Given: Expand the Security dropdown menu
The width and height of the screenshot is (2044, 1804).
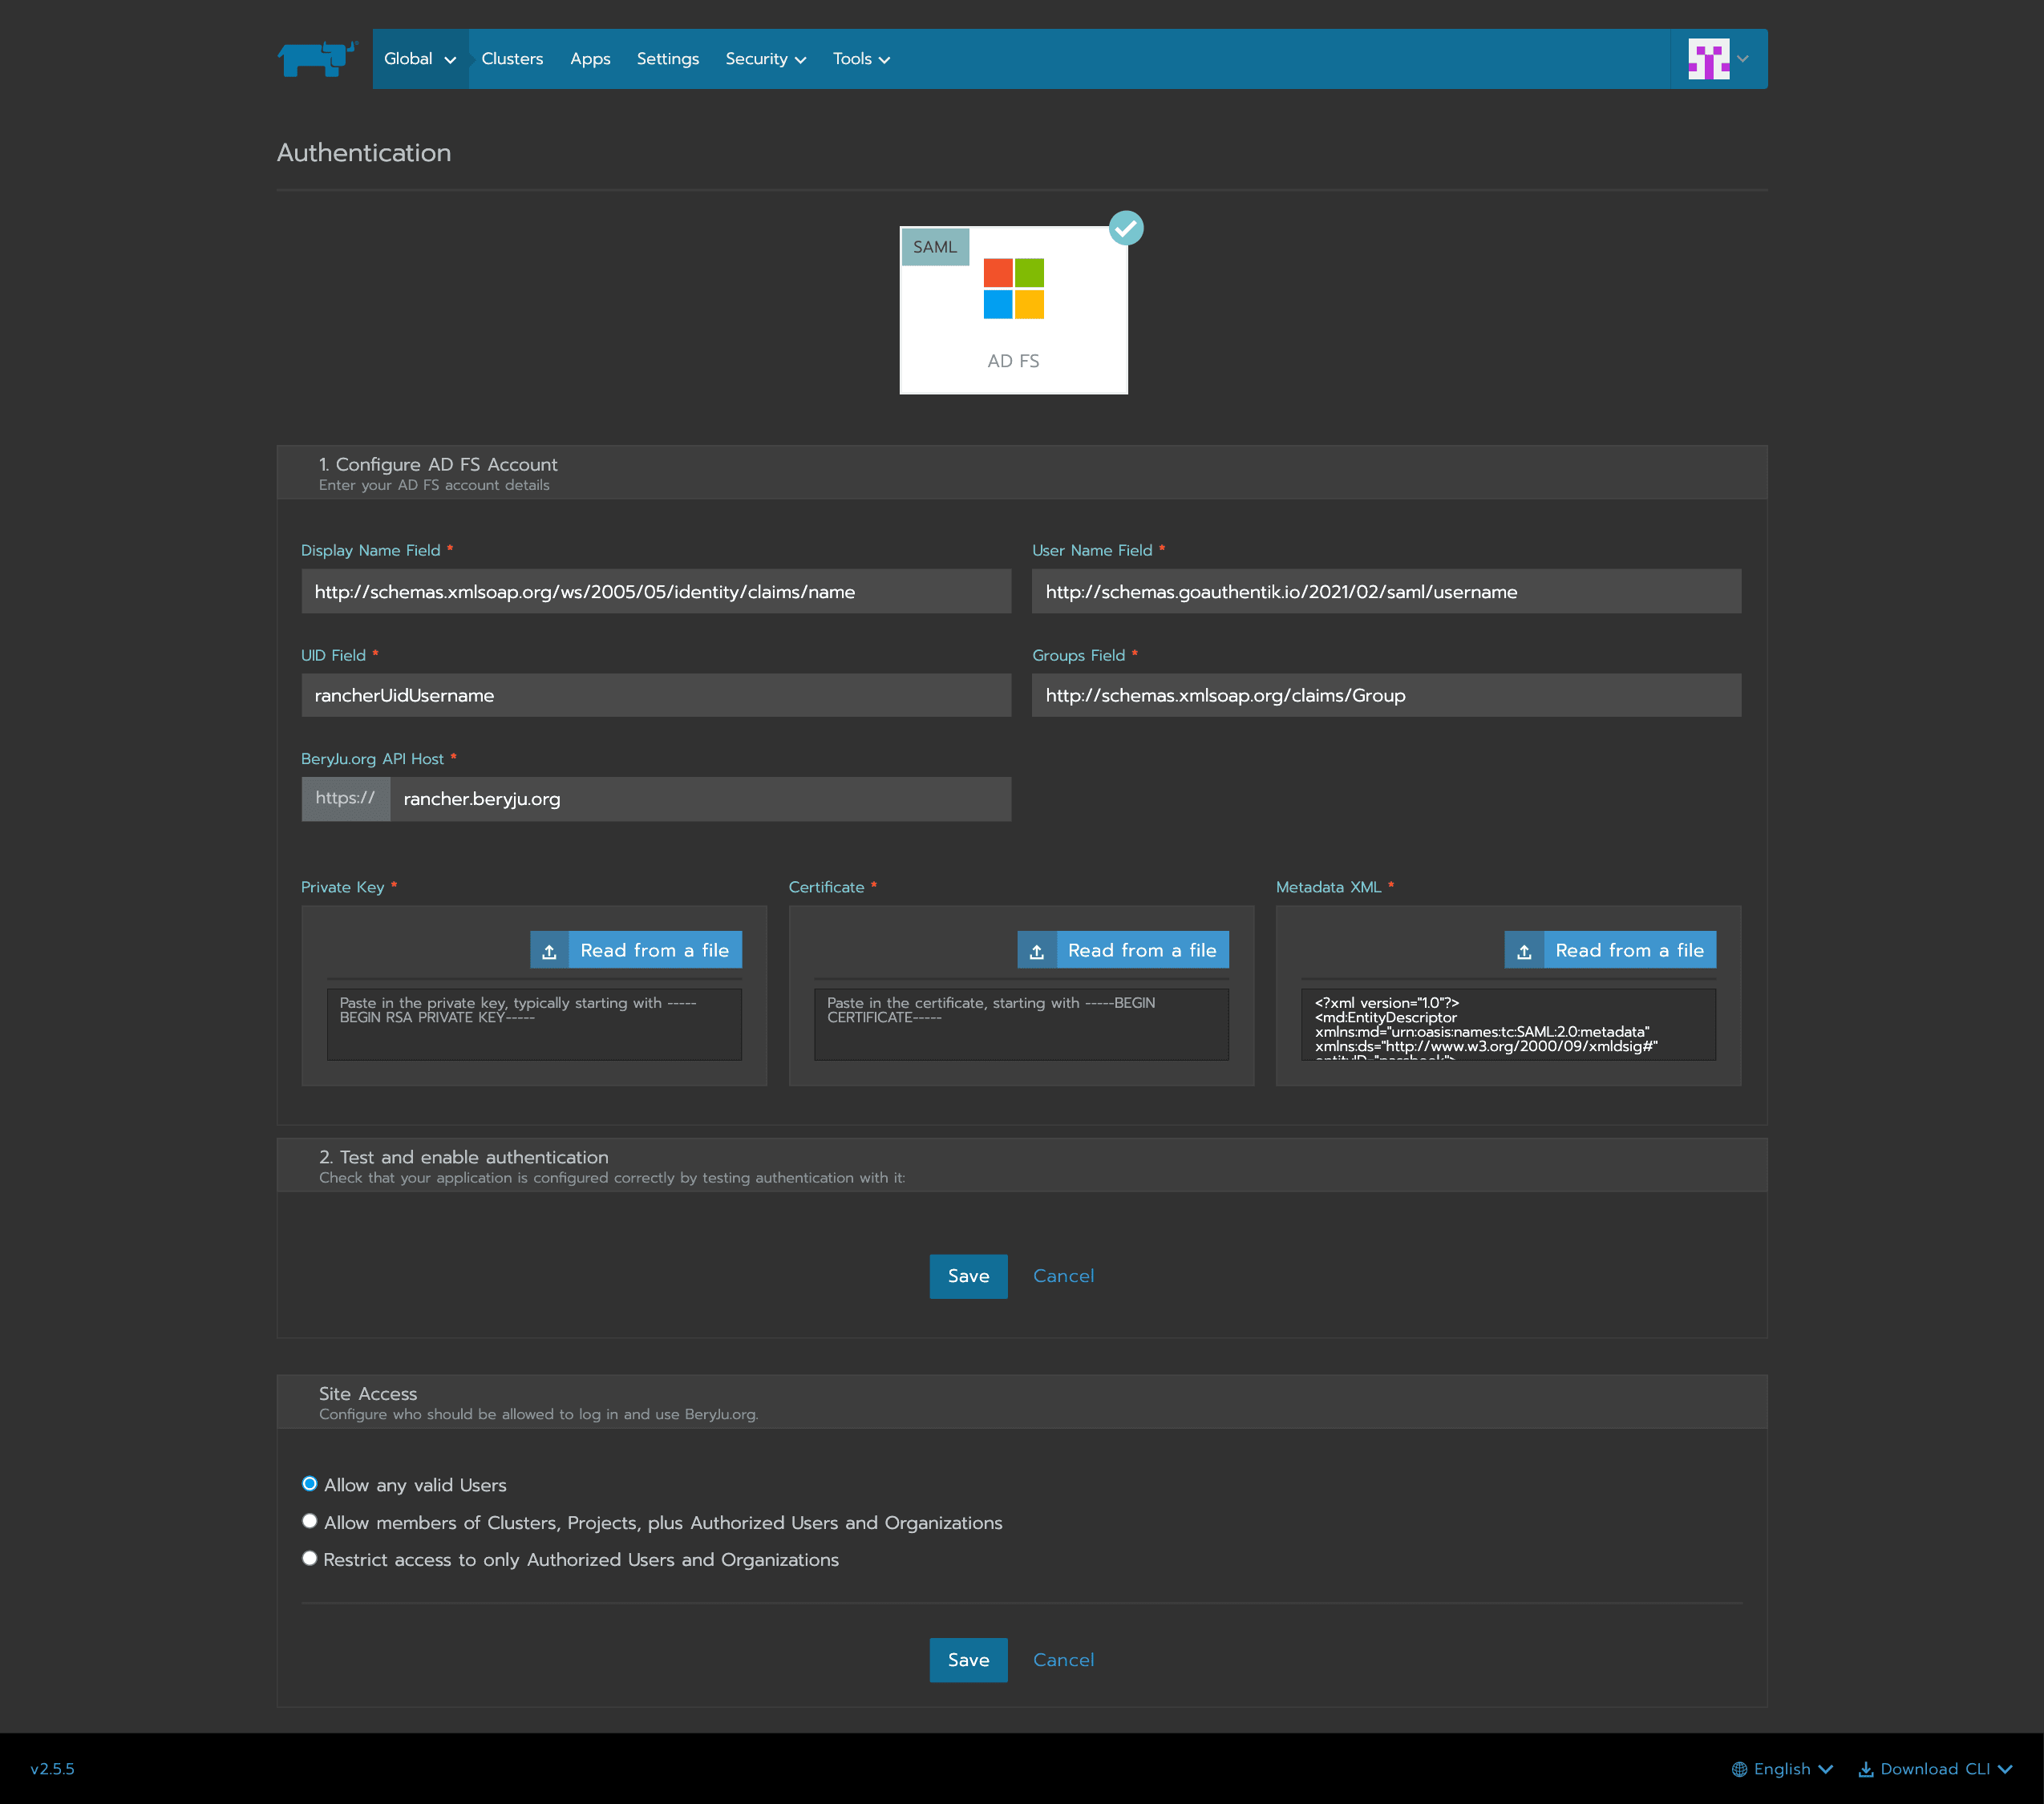Looking at the screenshot, I should pyautogui.click(x=765, y=59).
